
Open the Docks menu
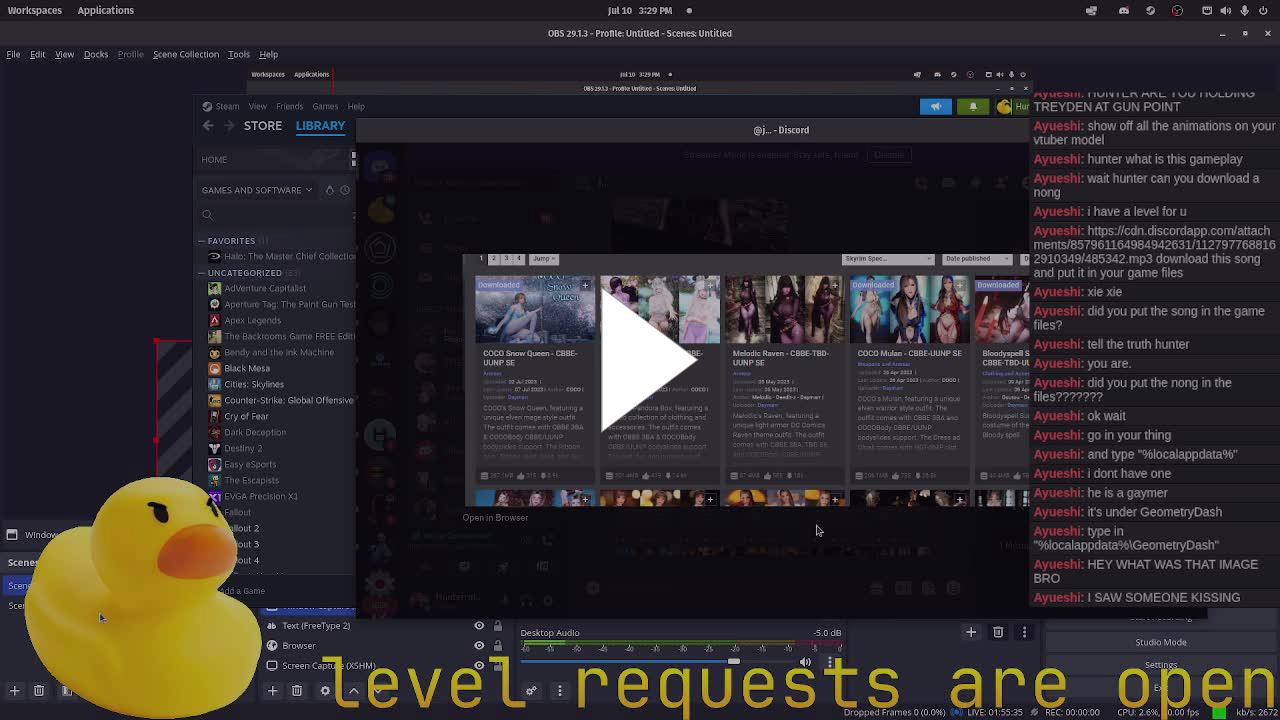95,54
